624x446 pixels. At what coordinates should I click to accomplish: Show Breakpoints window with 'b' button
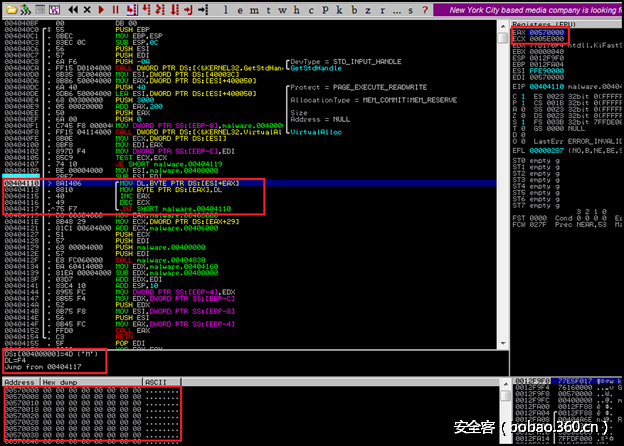click(x=355, y=10)
